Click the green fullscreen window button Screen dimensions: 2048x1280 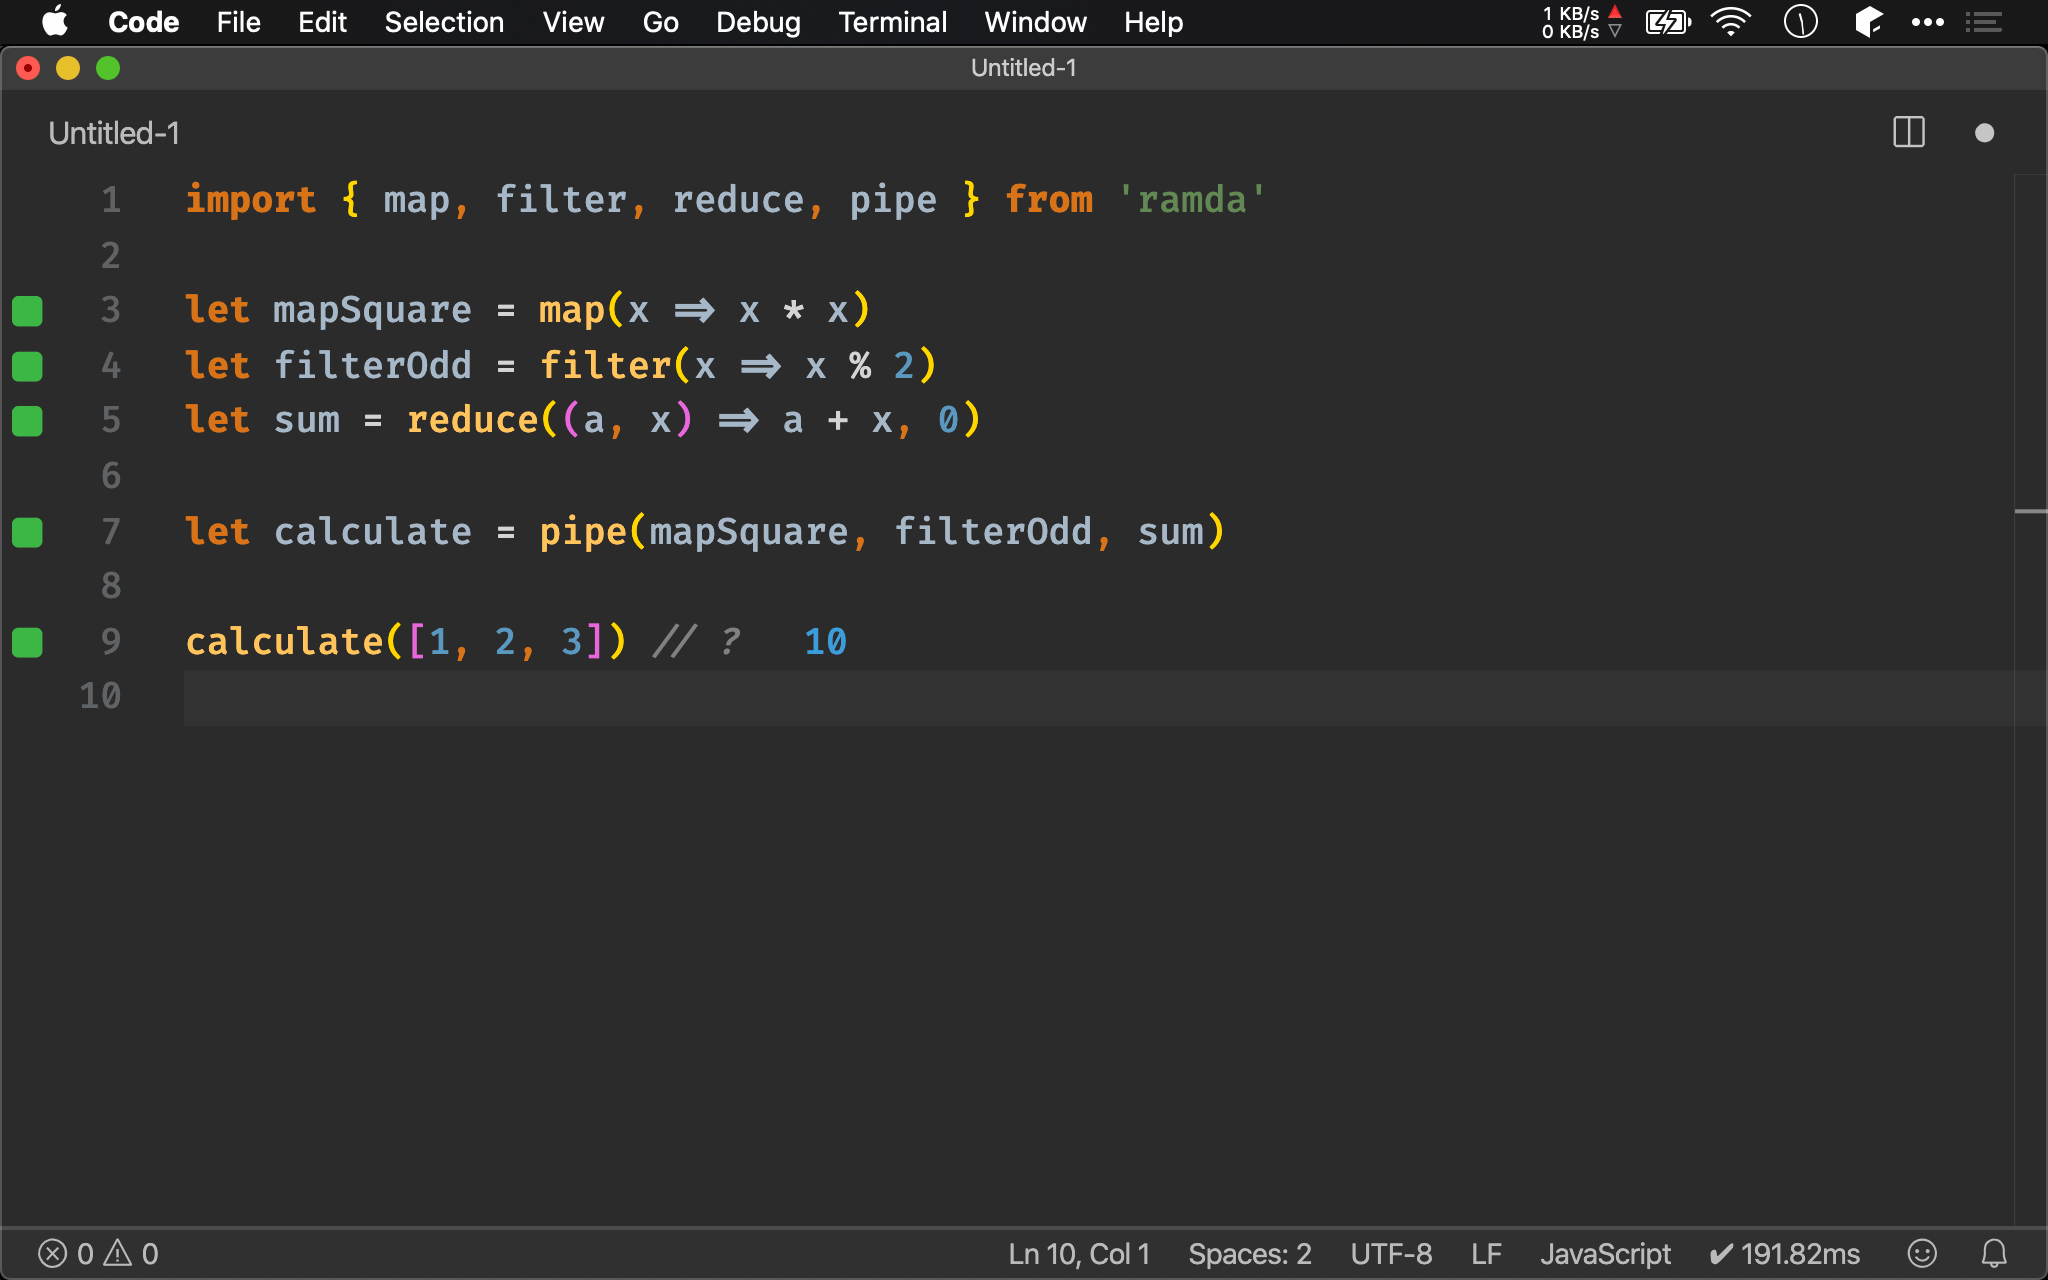pos(108,68)
